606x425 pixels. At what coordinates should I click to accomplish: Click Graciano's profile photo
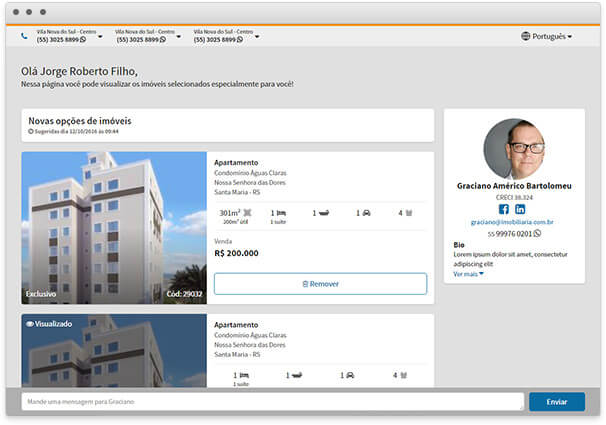click(x=514, y=149)
